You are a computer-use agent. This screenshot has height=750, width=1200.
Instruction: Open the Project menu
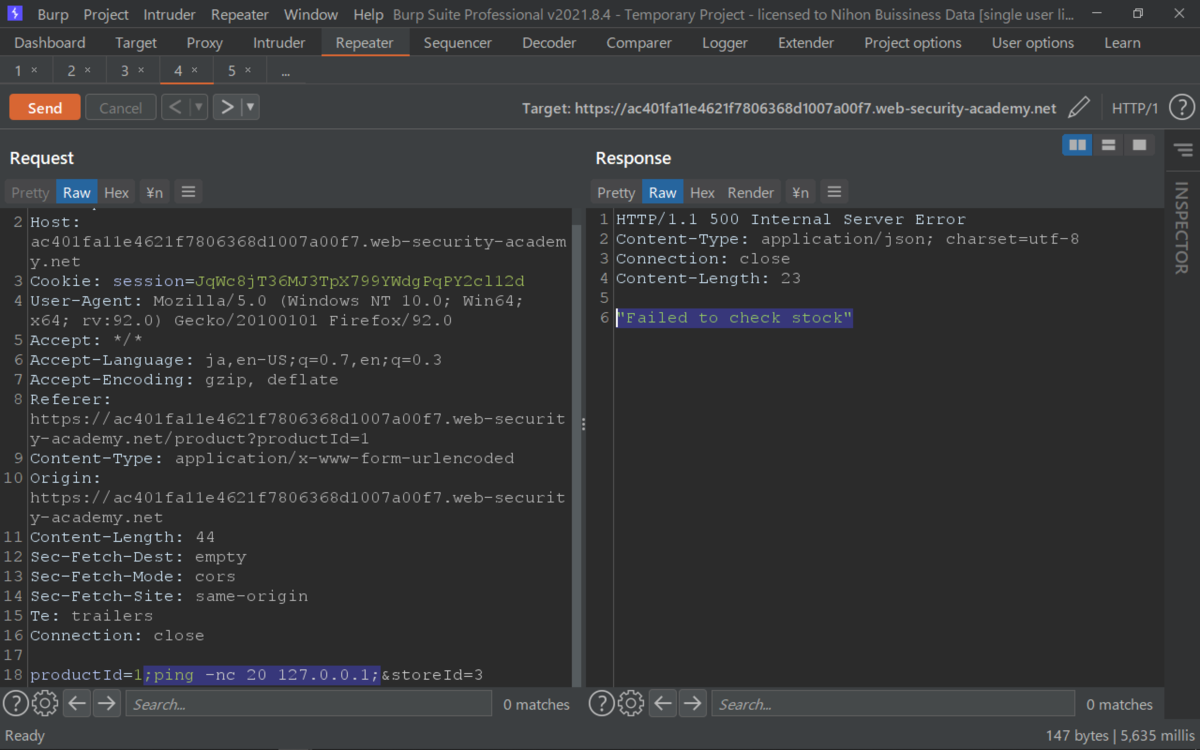[106, 14]
